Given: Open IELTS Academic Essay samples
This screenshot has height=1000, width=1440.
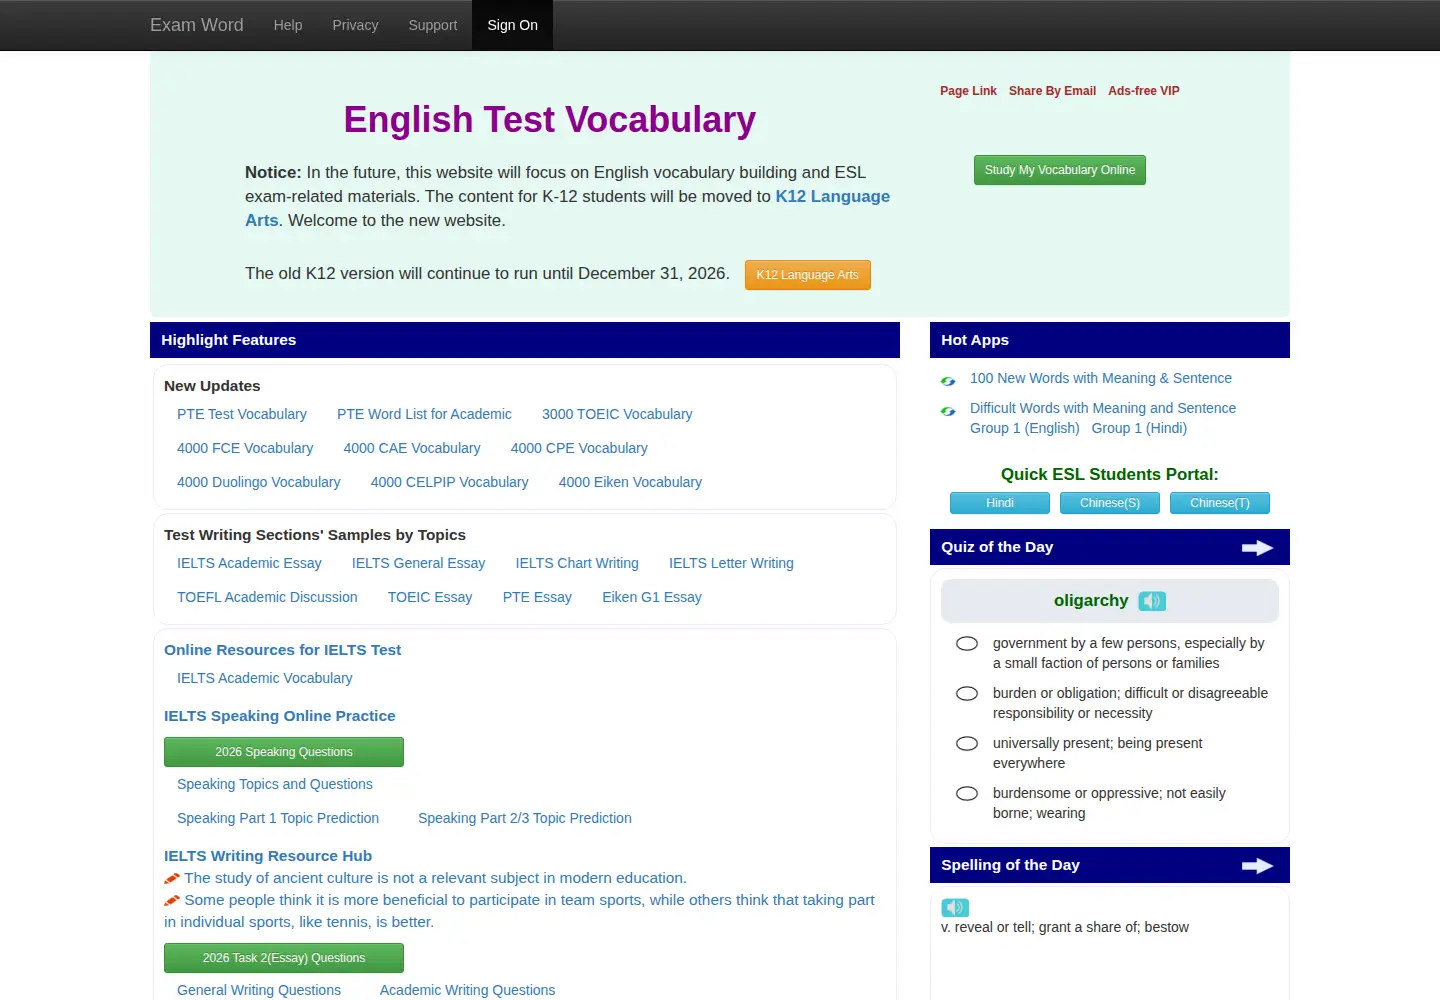Looking at the screenshot, I should point(249,563).
